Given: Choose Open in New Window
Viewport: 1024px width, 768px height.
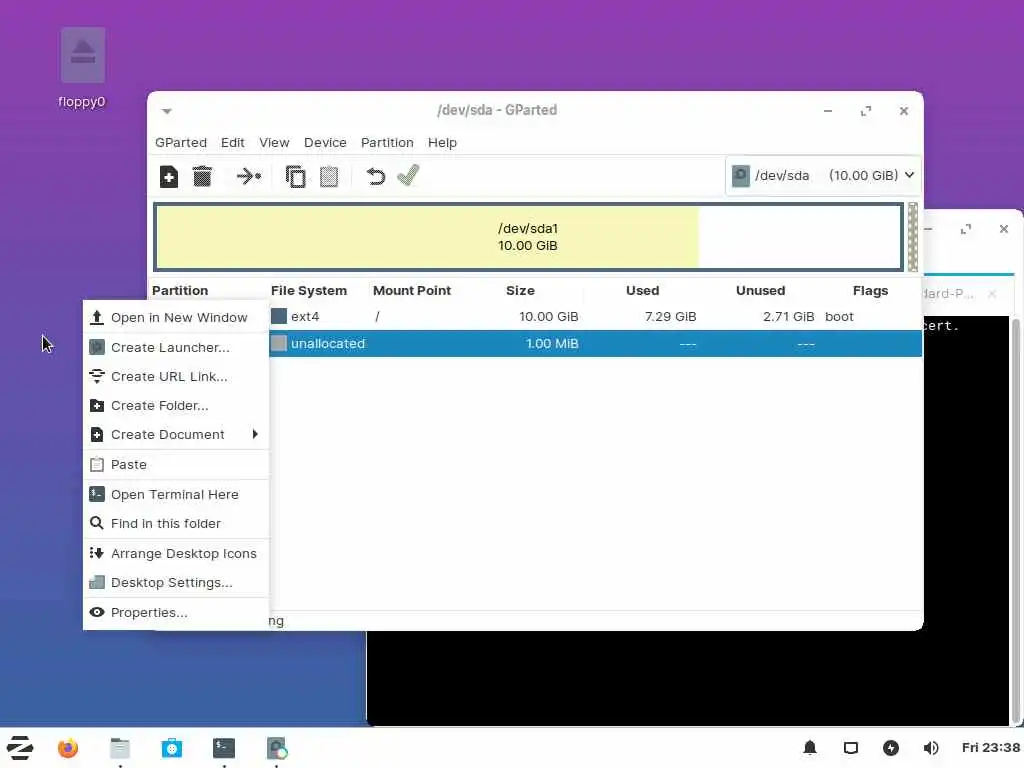Looking at the screenshot, I should 176,317.
